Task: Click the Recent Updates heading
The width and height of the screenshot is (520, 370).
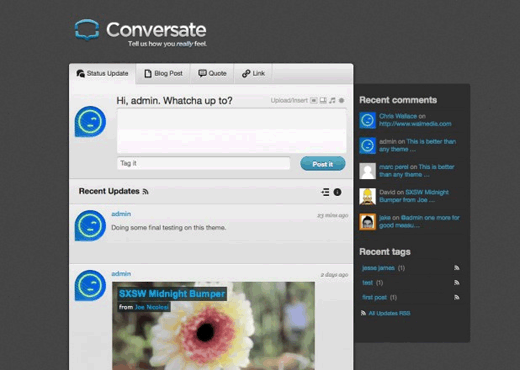Action: 109,191
